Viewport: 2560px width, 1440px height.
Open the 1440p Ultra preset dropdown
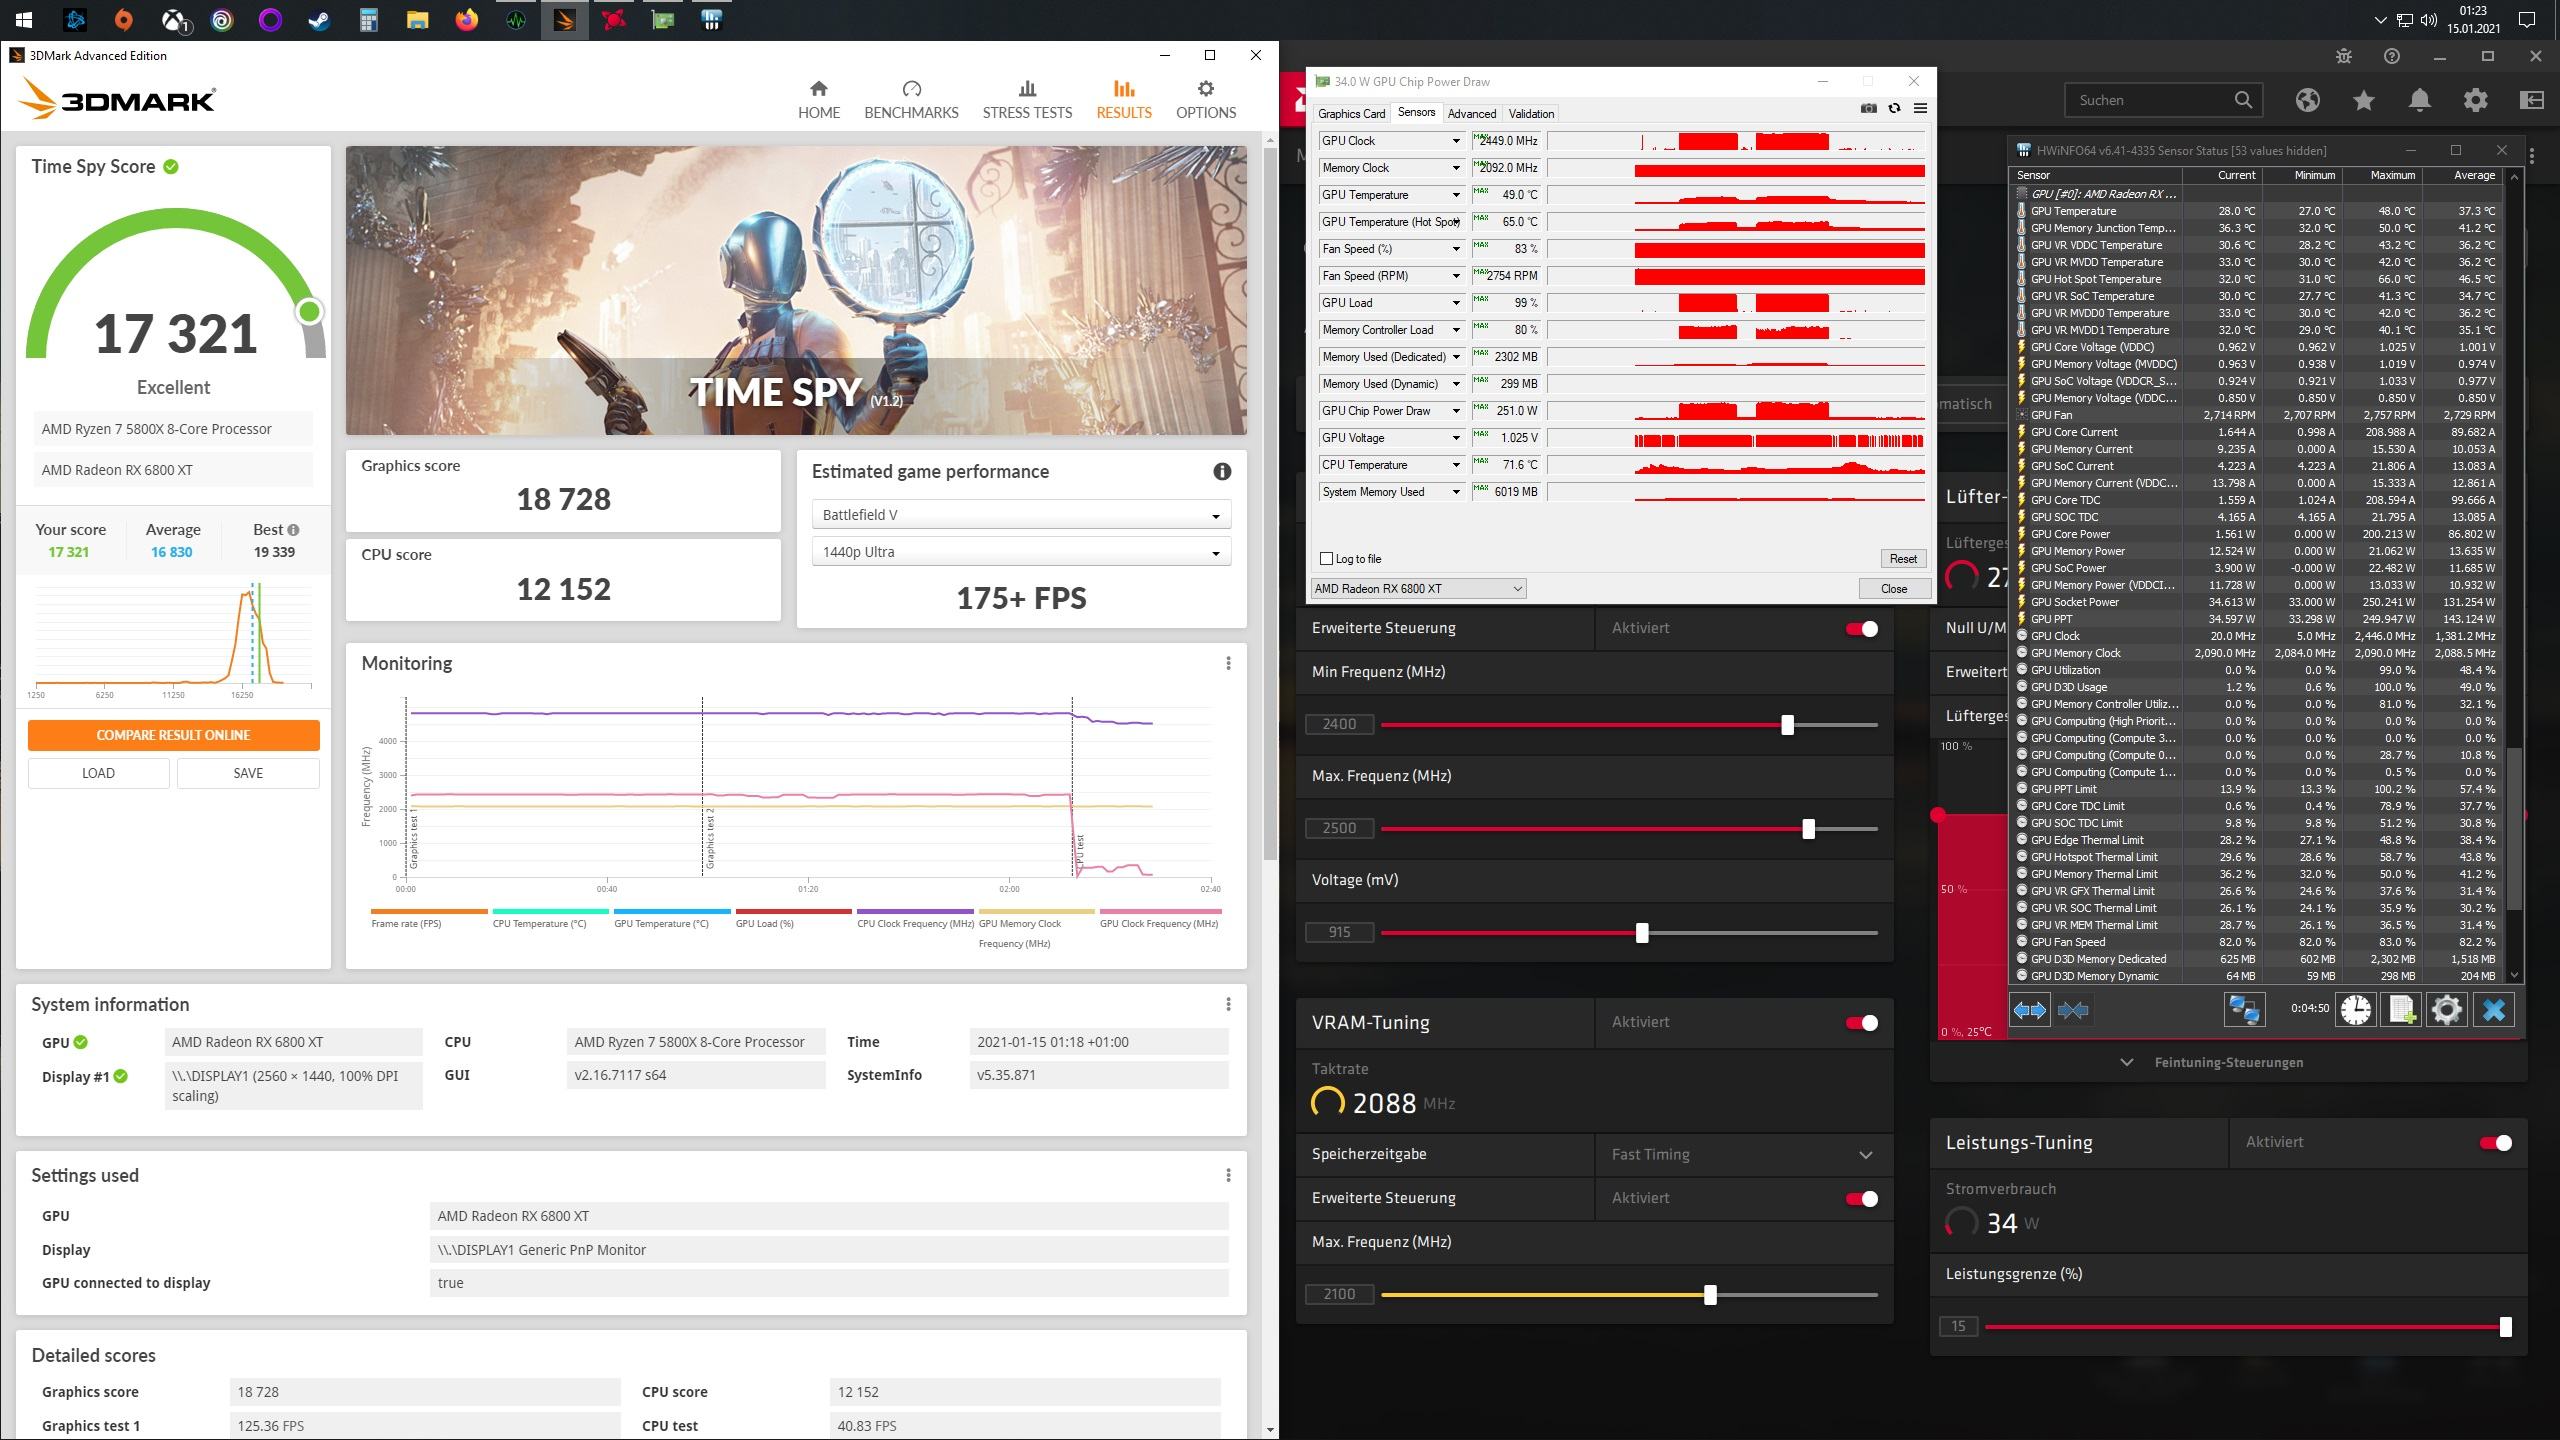tap(1021, 552)
